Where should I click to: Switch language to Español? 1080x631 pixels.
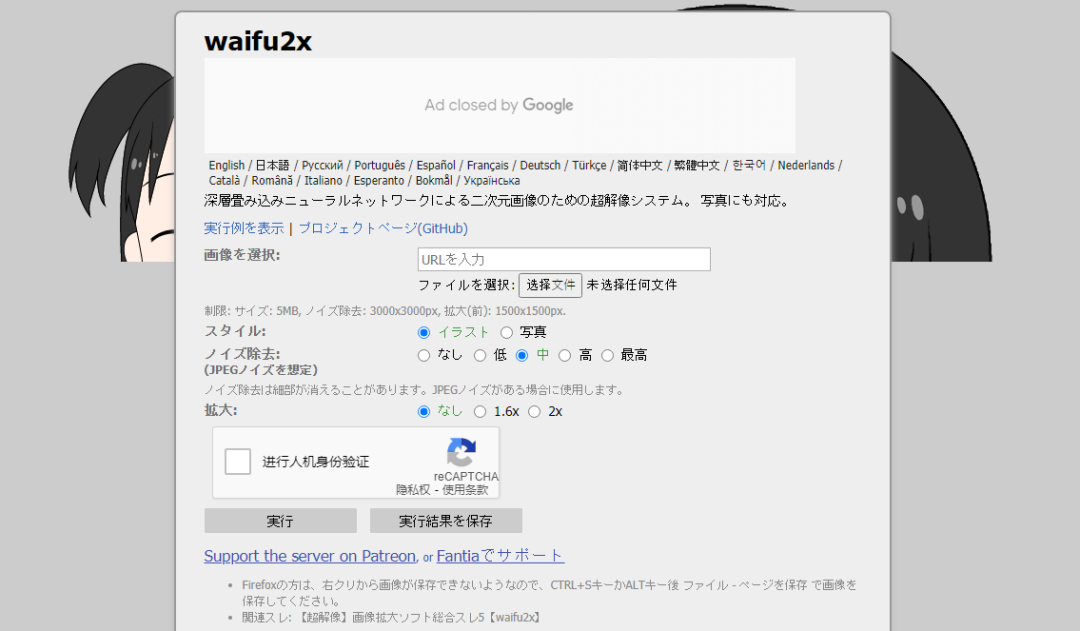tap(436, 165)
